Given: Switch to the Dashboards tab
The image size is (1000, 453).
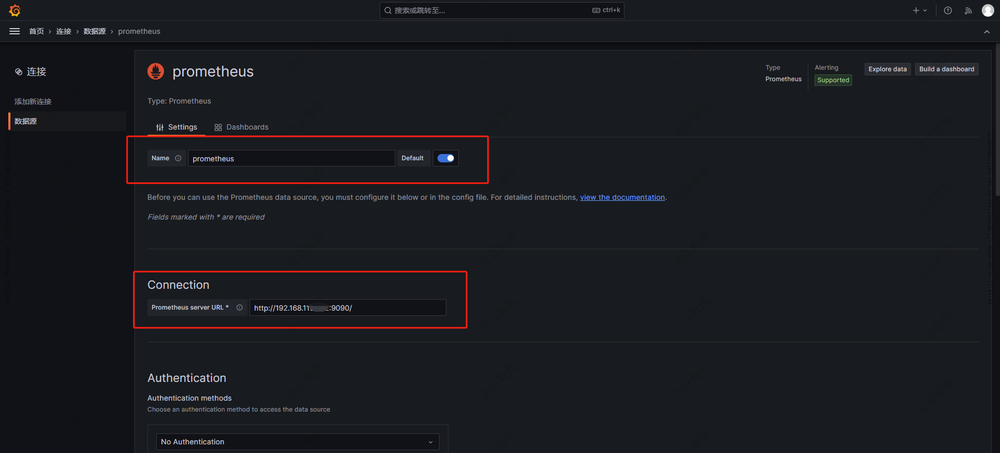Looking at the screenshot, I should tap(241, 127).
